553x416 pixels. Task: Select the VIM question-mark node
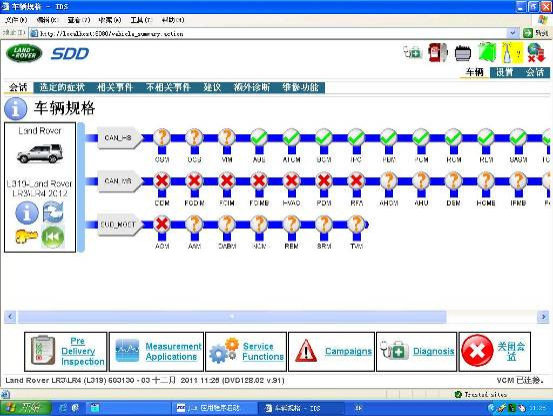pos(227,137)
